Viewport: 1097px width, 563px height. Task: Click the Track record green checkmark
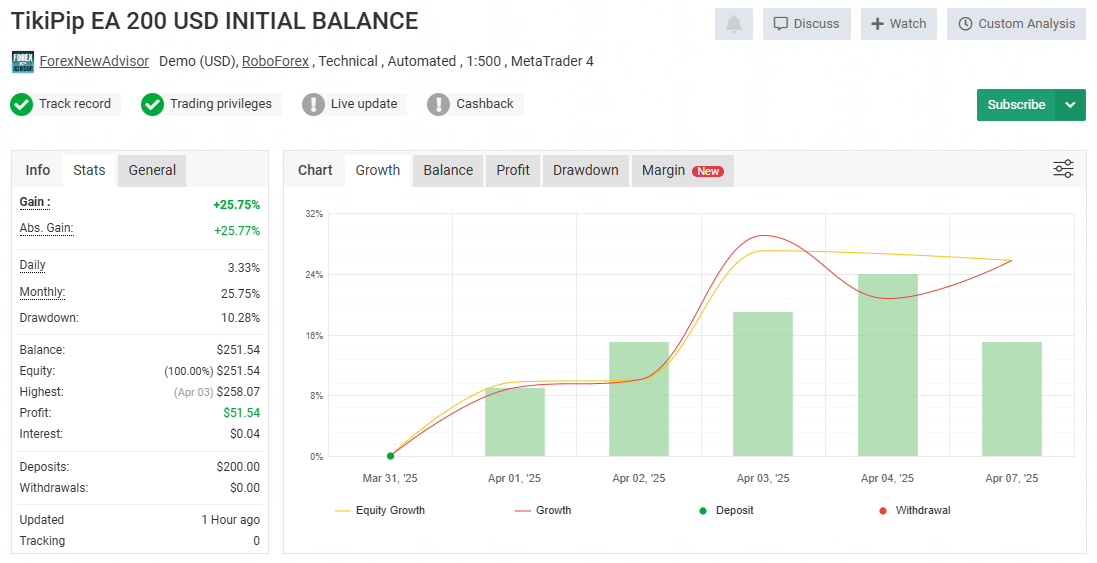pyautogui.click(x=22, y=104)
